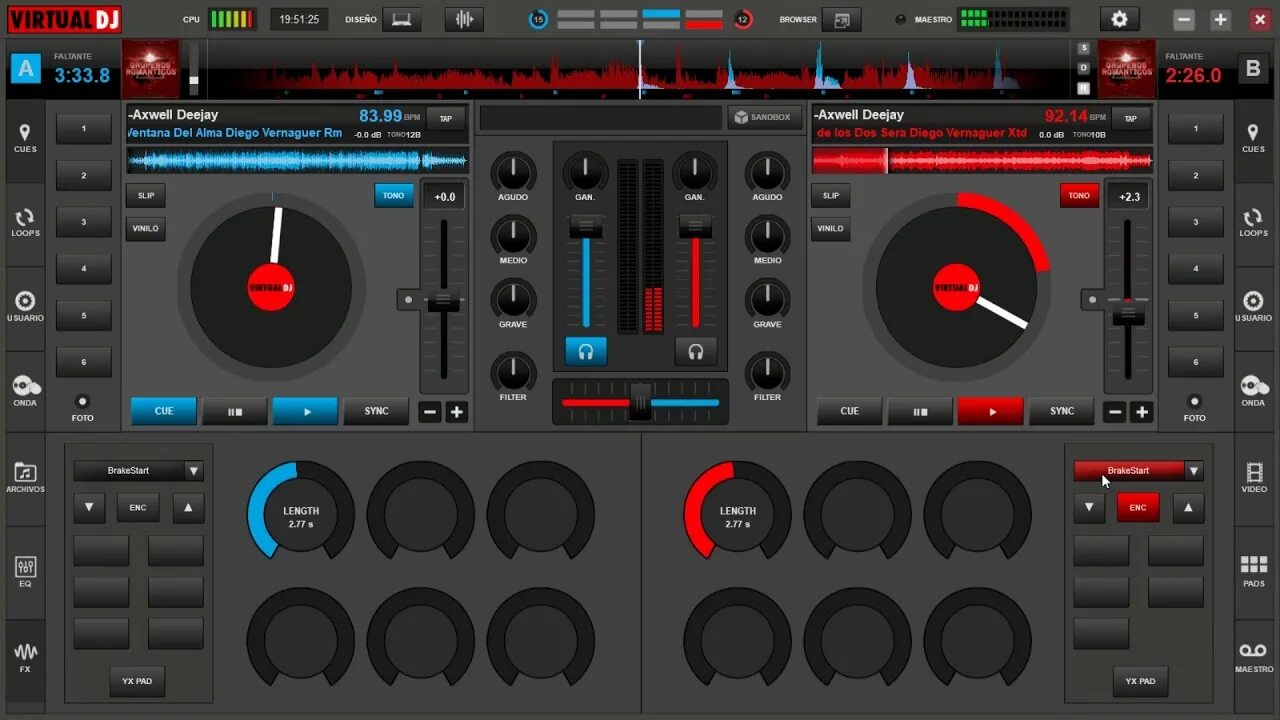Select previous effect on left FX panel
The width and height of the screenshot is (1280, 720).
(x=89, y=507)
